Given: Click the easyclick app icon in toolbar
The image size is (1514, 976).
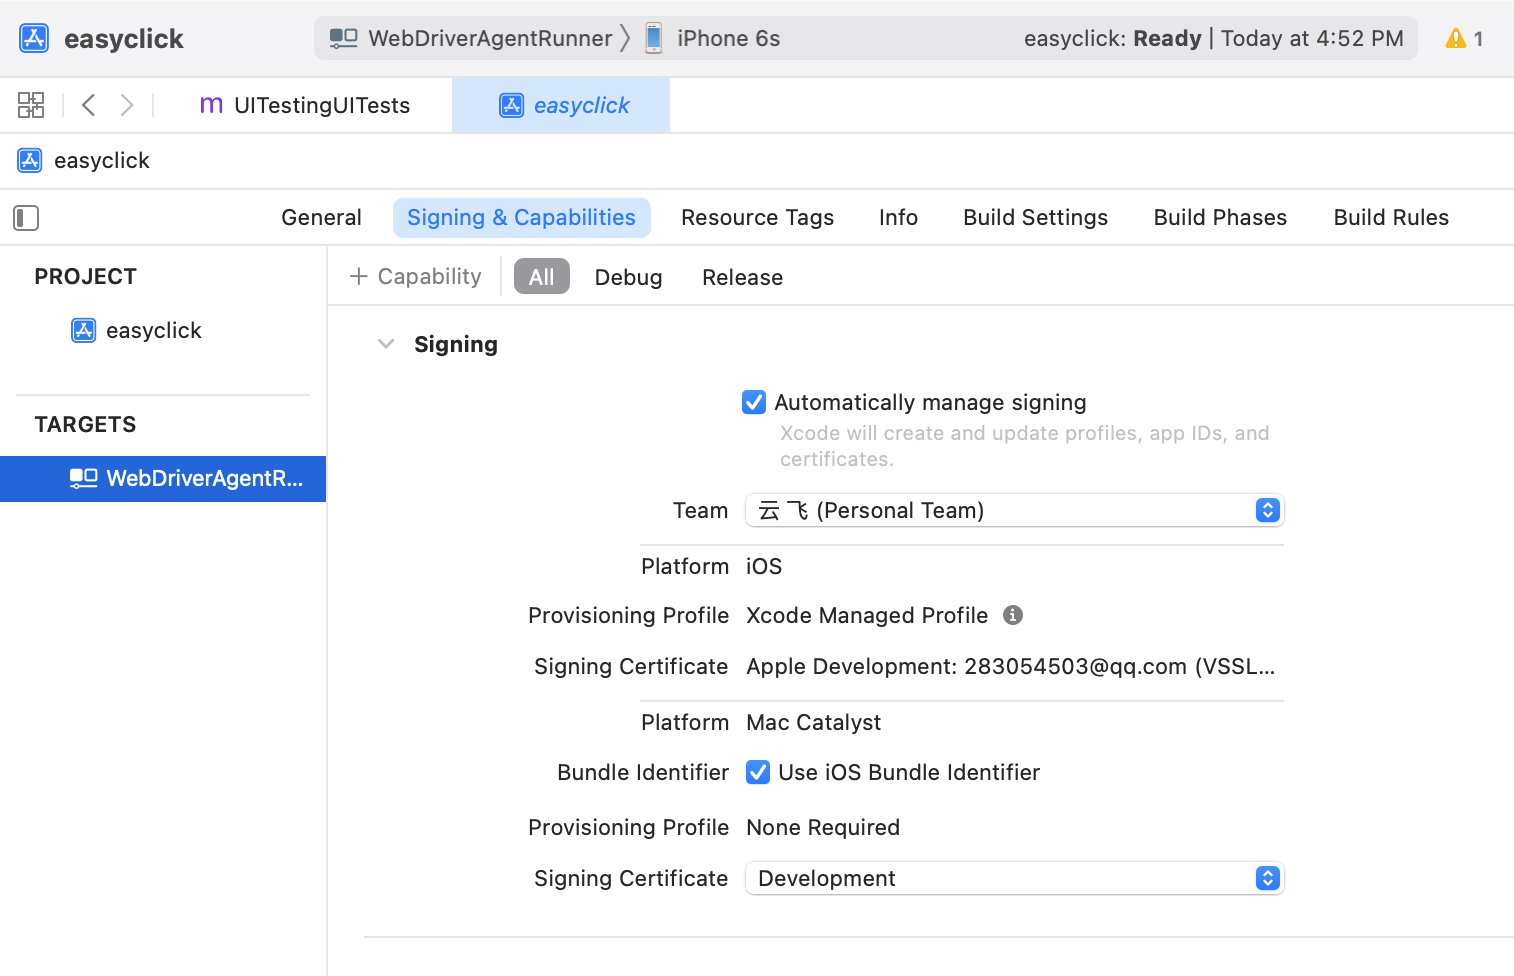Looking at the screenshot, I should [x=34, y=38].
